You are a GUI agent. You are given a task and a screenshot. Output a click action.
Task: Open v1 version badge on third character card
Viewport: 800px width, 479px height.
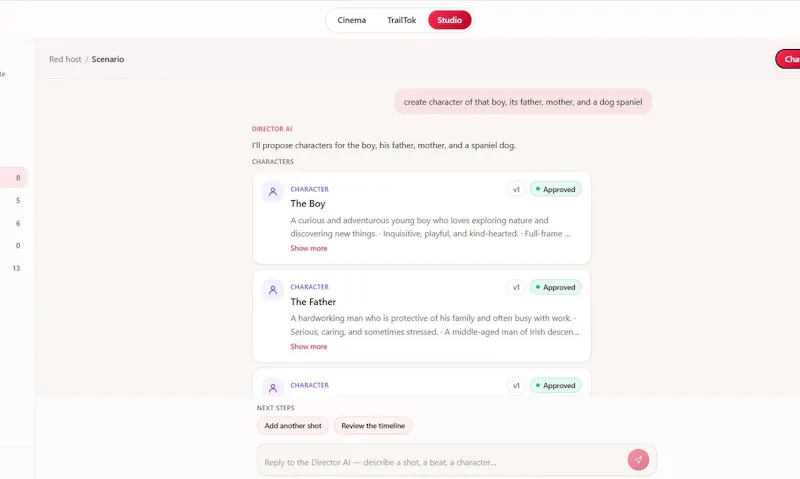click(516, 386)
